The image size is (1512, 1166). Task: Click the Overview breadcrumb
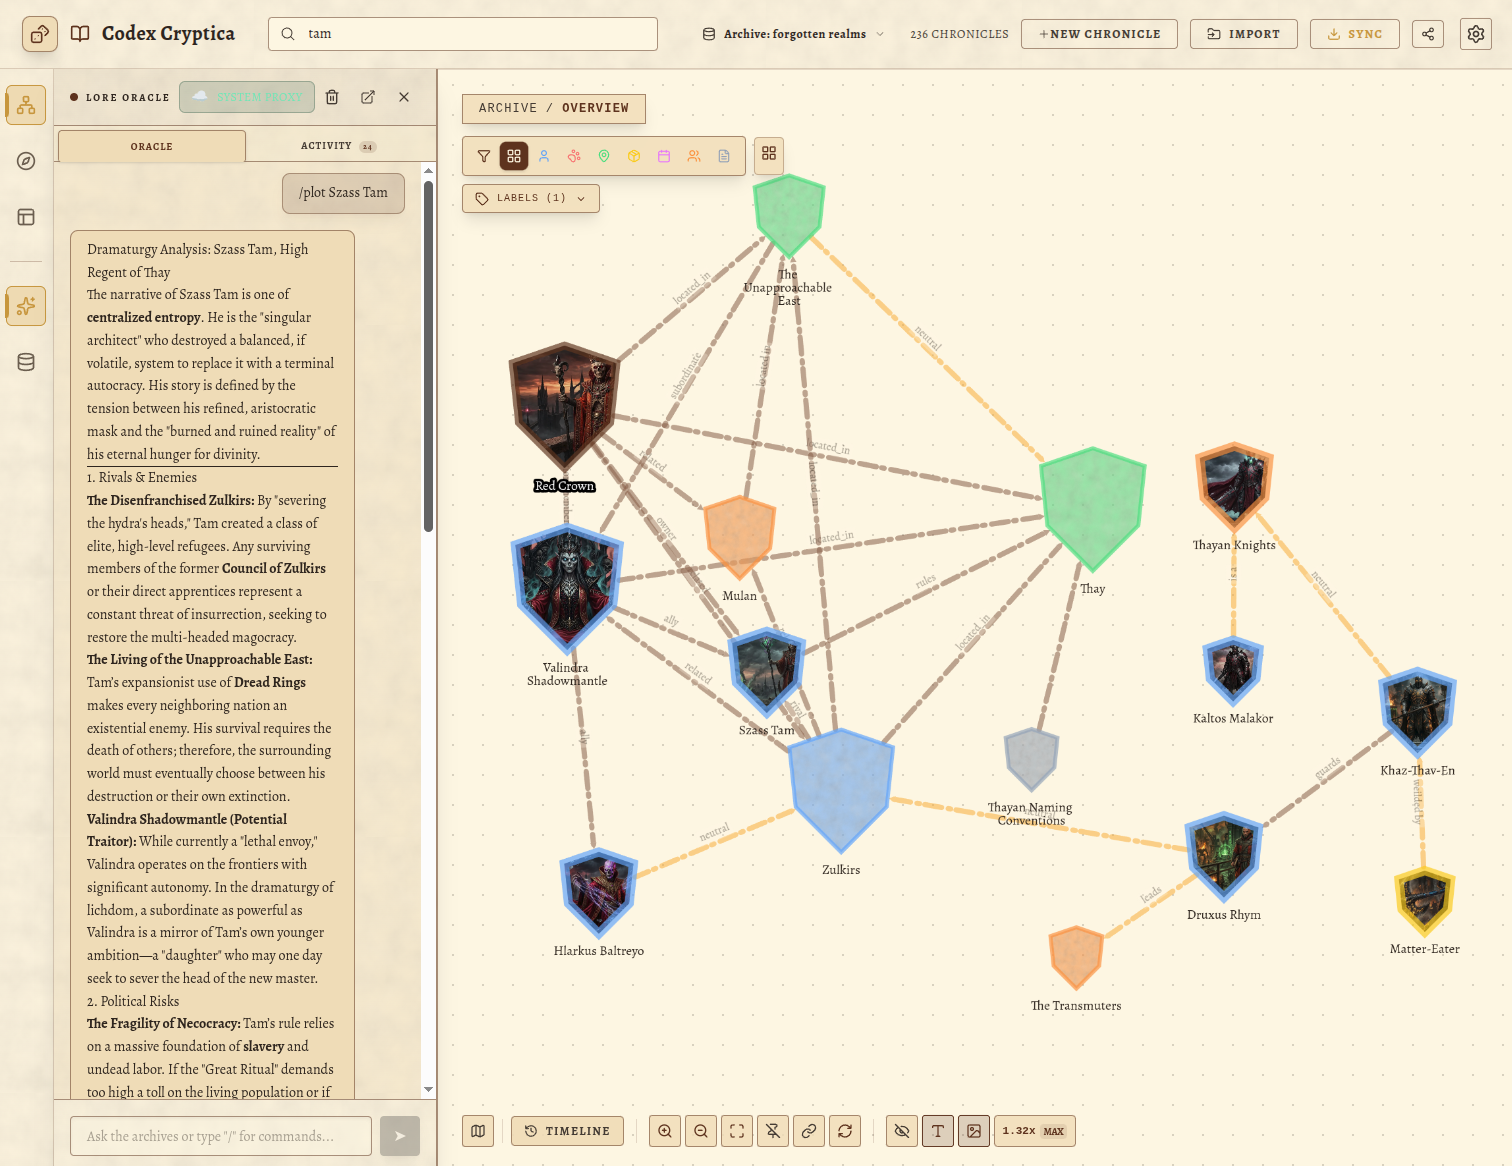point(595,108)
